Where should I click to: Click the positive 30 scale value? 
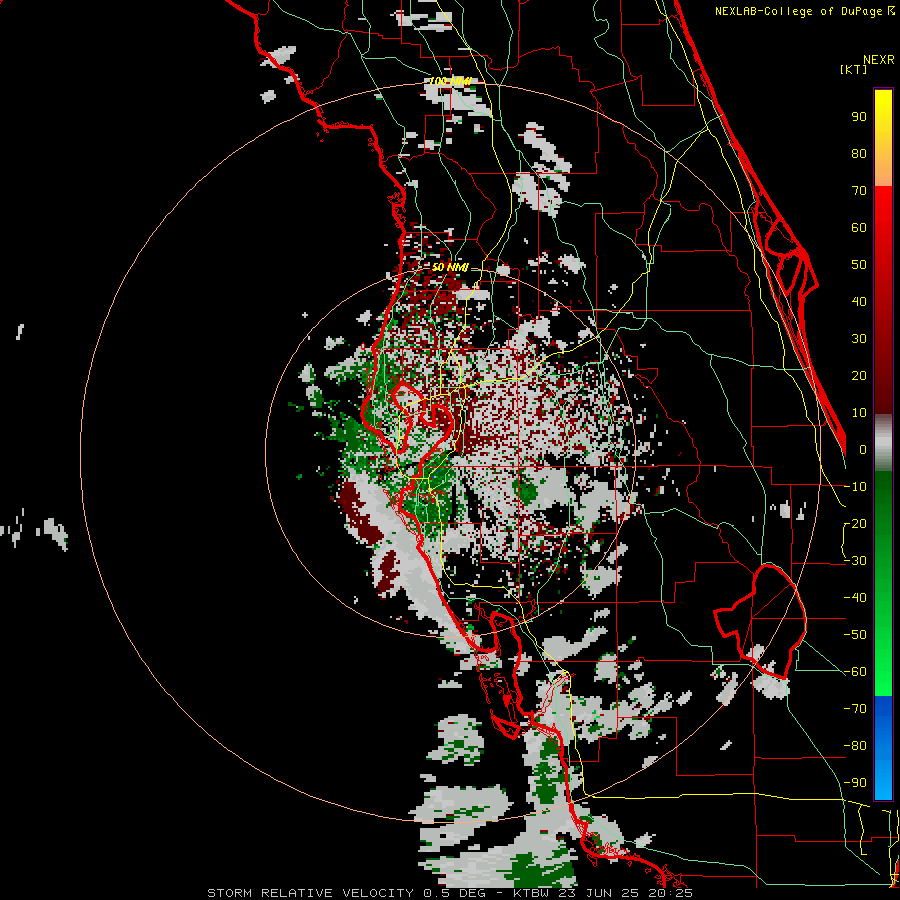pos(859,339)
